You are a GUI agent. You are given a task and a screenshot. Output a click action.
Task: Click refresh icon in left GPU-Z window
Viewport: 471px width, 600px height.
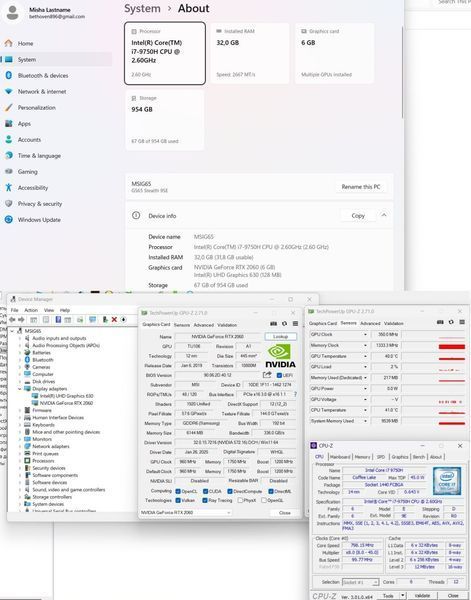[x=284, y=324]
